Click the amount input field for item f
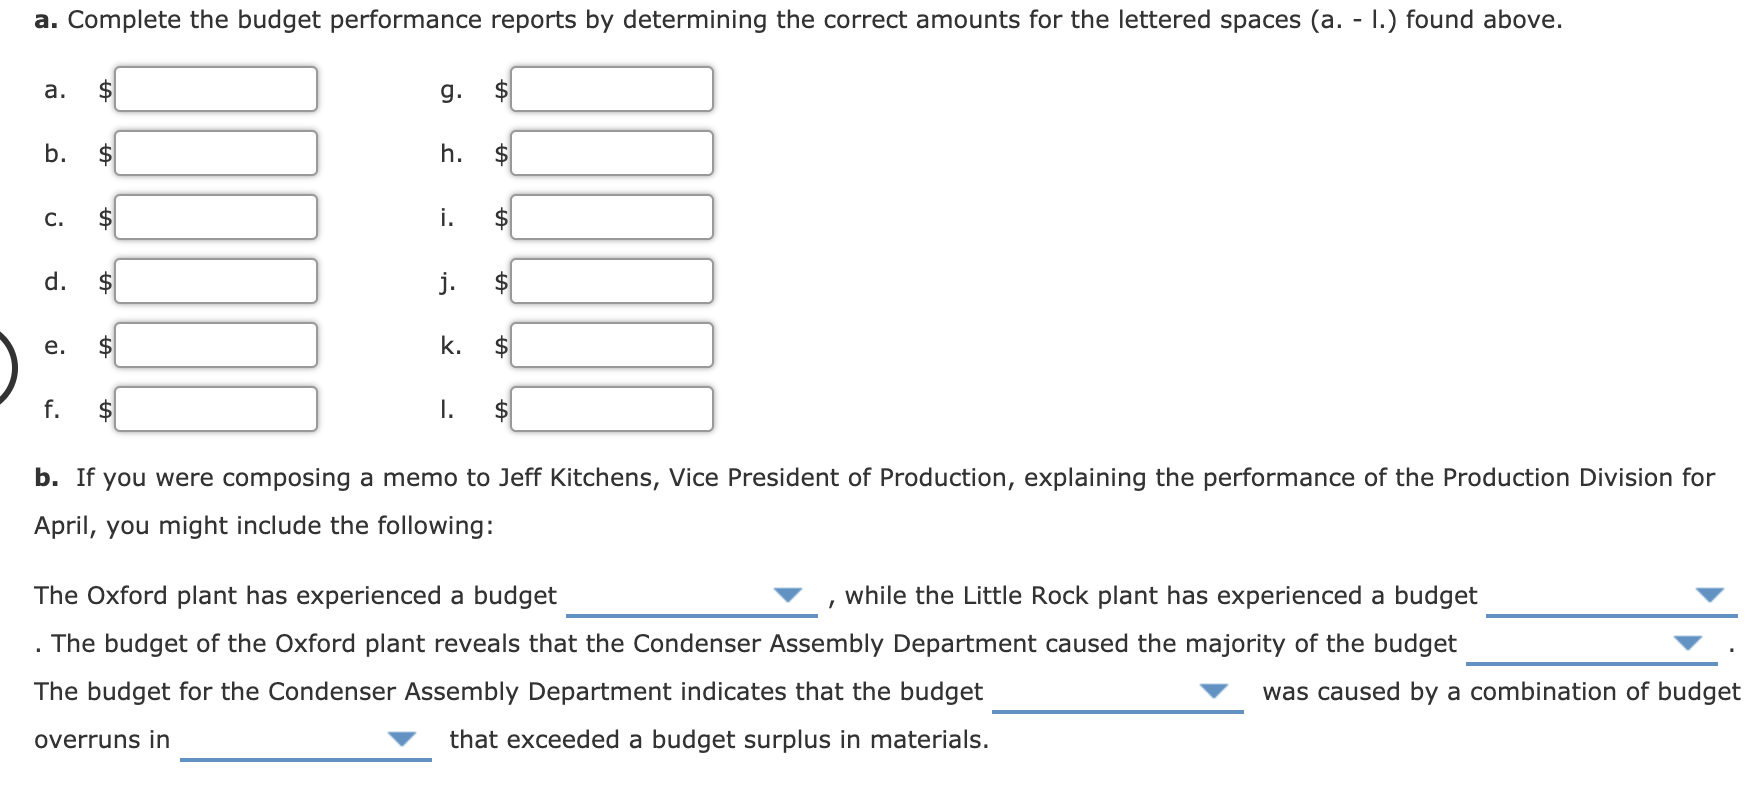Screen dimensions: 1754x802 [215, 409]
